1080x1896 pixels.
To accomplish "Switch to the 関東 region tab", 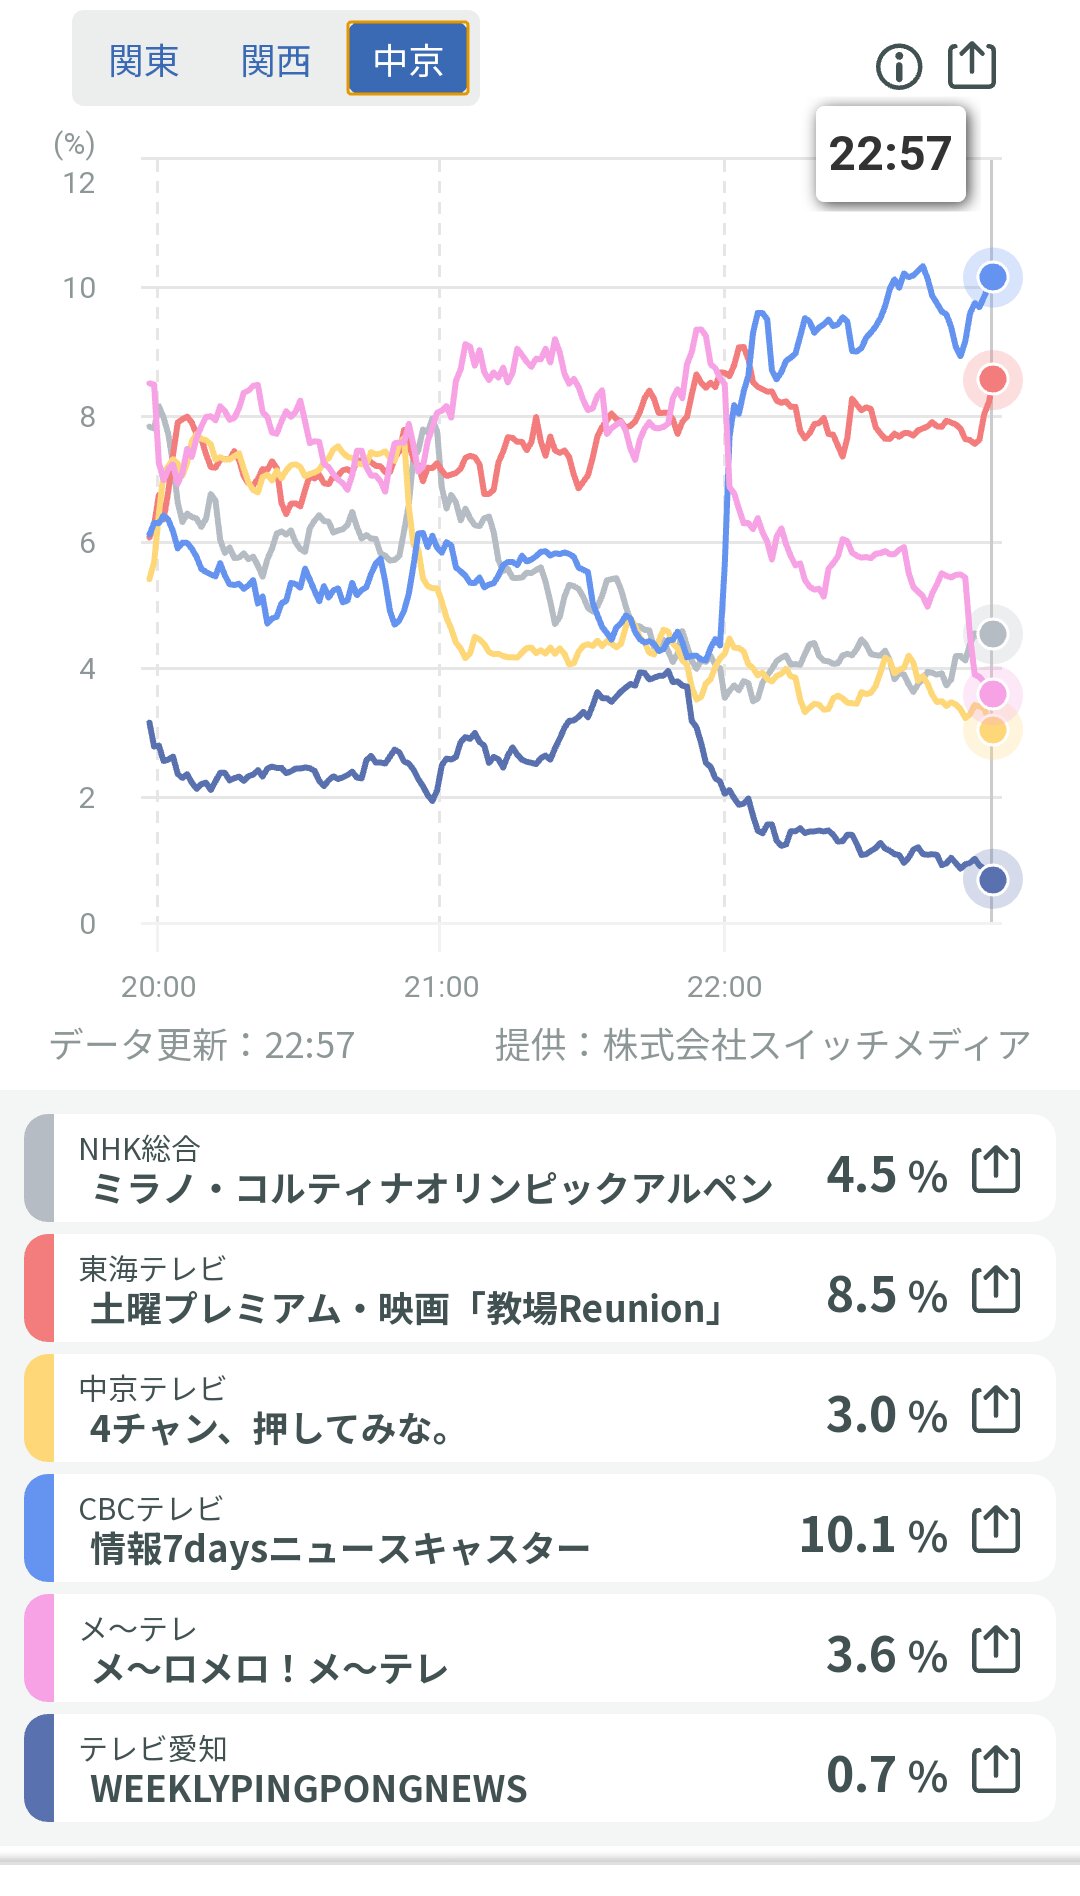I will [144, 61].
